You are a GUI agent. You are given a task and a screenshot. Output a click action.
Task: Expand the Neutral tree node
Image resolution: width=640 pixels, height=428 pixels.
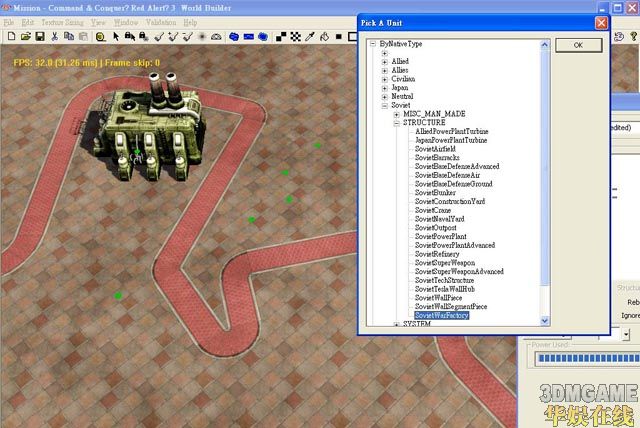click(x=384, y=97)
